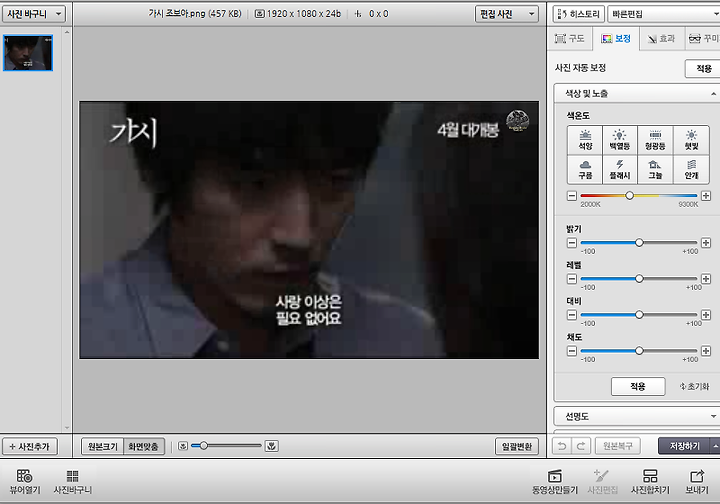
Task: Select the 플래시 flash preset
Action: click(x=620, y=169)
